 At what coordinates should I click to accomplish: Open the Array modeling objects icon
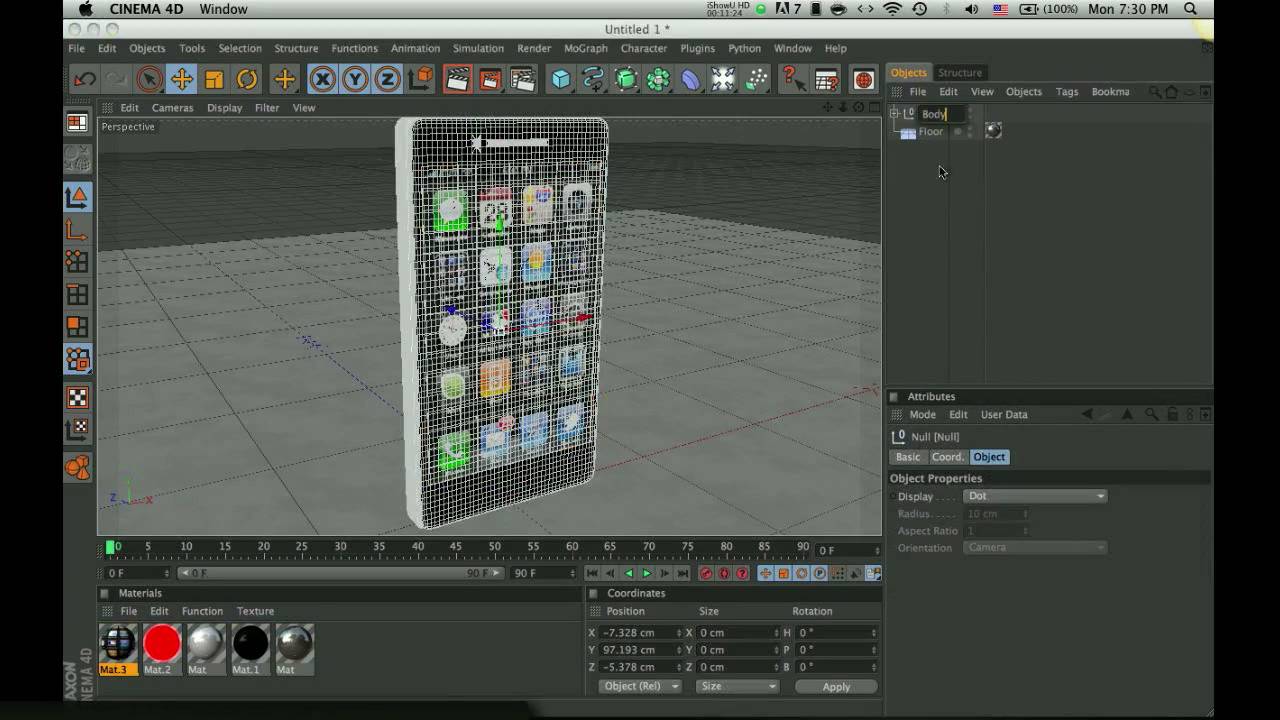[x=658, y=79]
